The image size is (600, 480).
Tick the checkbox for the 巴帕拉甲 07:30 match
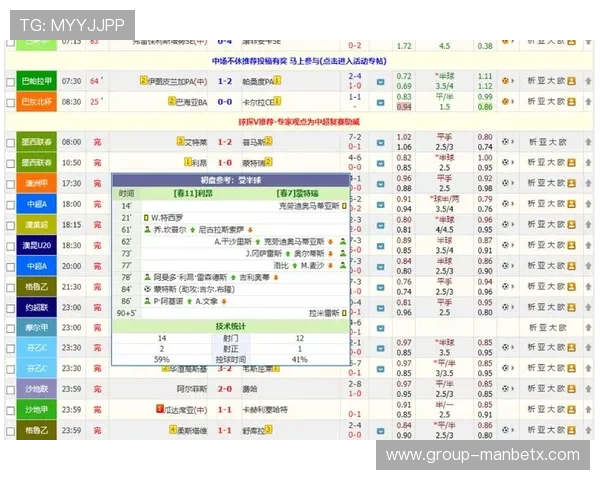[10, 82]
